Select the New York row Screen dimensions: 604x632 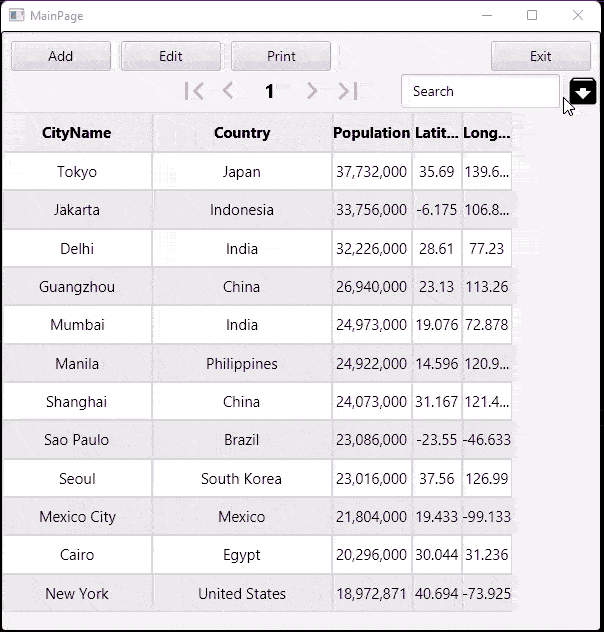click(77, 594)
